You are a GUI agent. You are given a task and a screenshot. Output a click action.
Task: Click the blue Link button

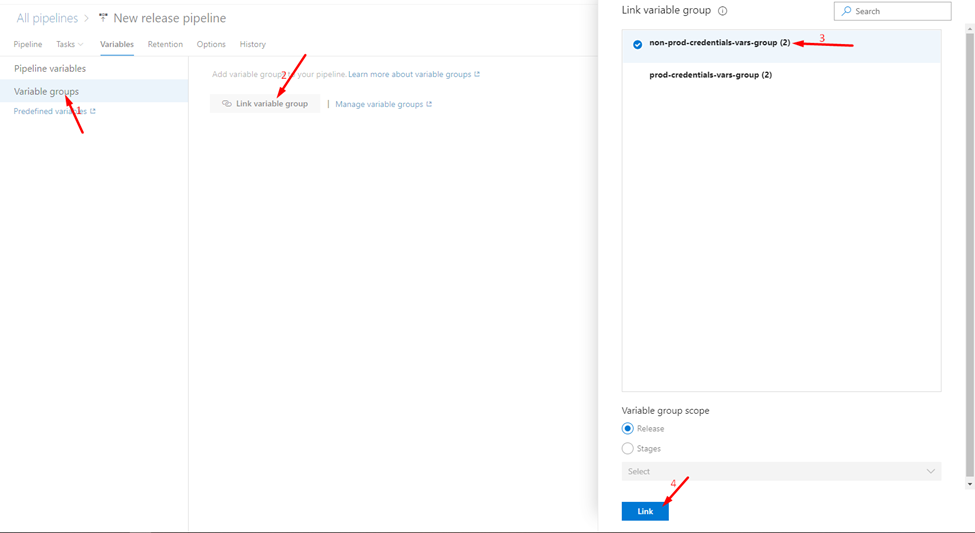(645, 511)
